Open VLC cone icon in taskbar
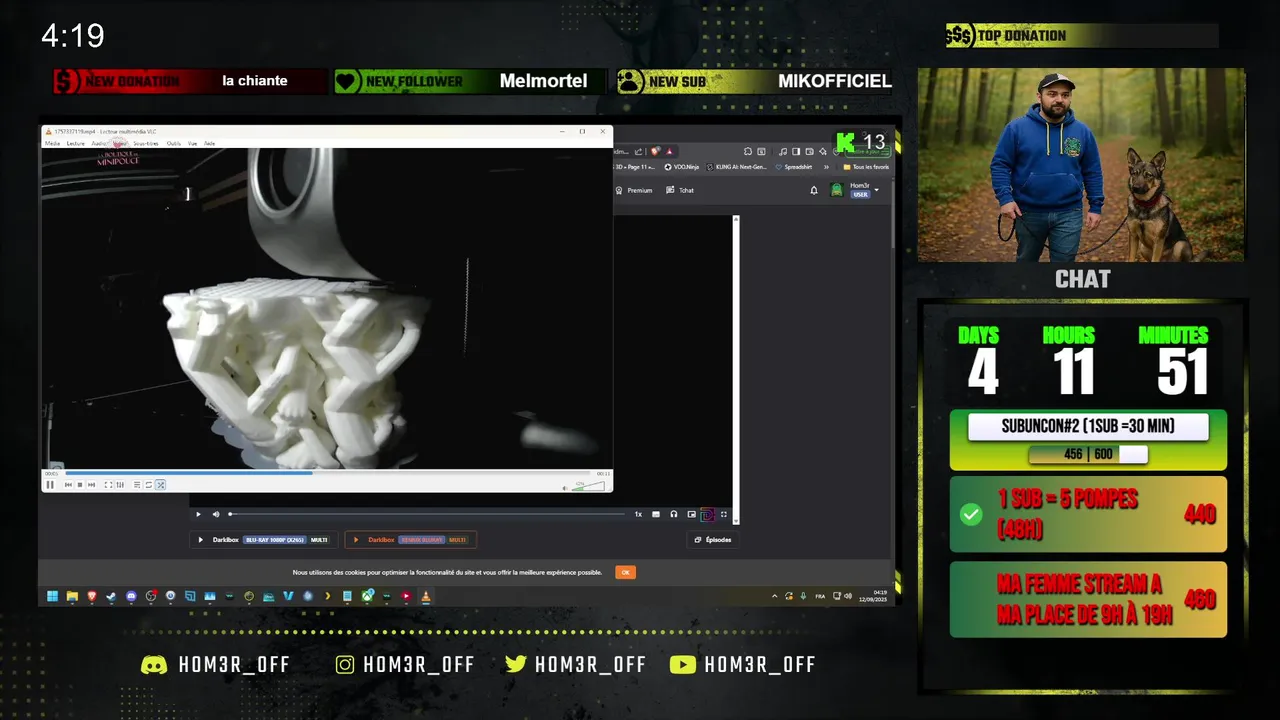 (x=425, y=596)
